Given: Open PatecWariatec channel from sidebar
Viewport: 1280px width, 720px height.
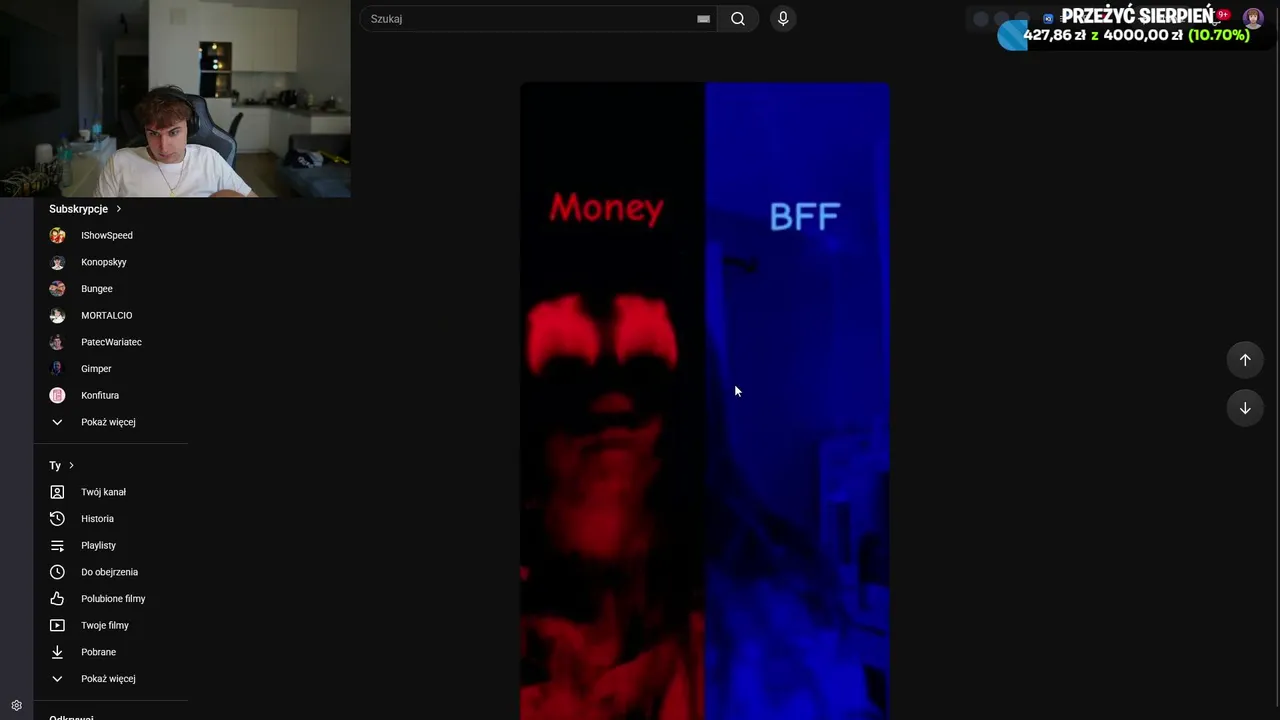Looking at the screenshot, I should pos(110,342).
